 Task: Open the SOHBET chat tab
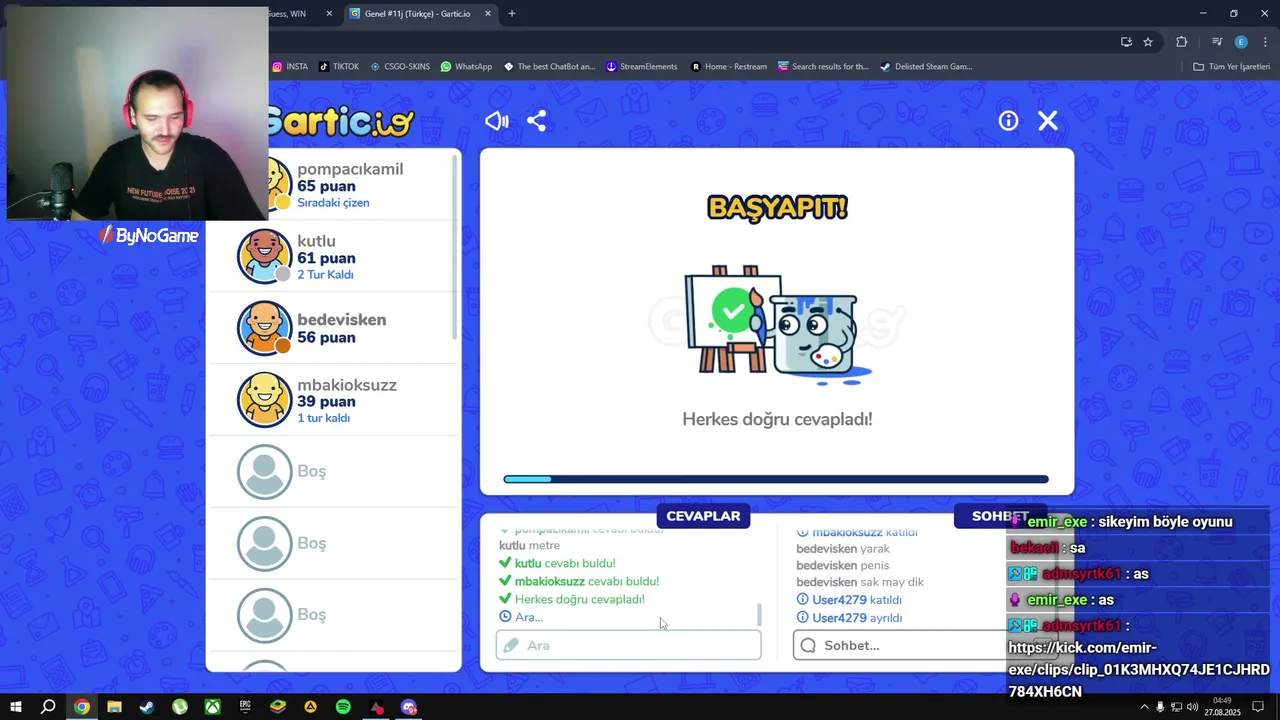pos(1000,516)
